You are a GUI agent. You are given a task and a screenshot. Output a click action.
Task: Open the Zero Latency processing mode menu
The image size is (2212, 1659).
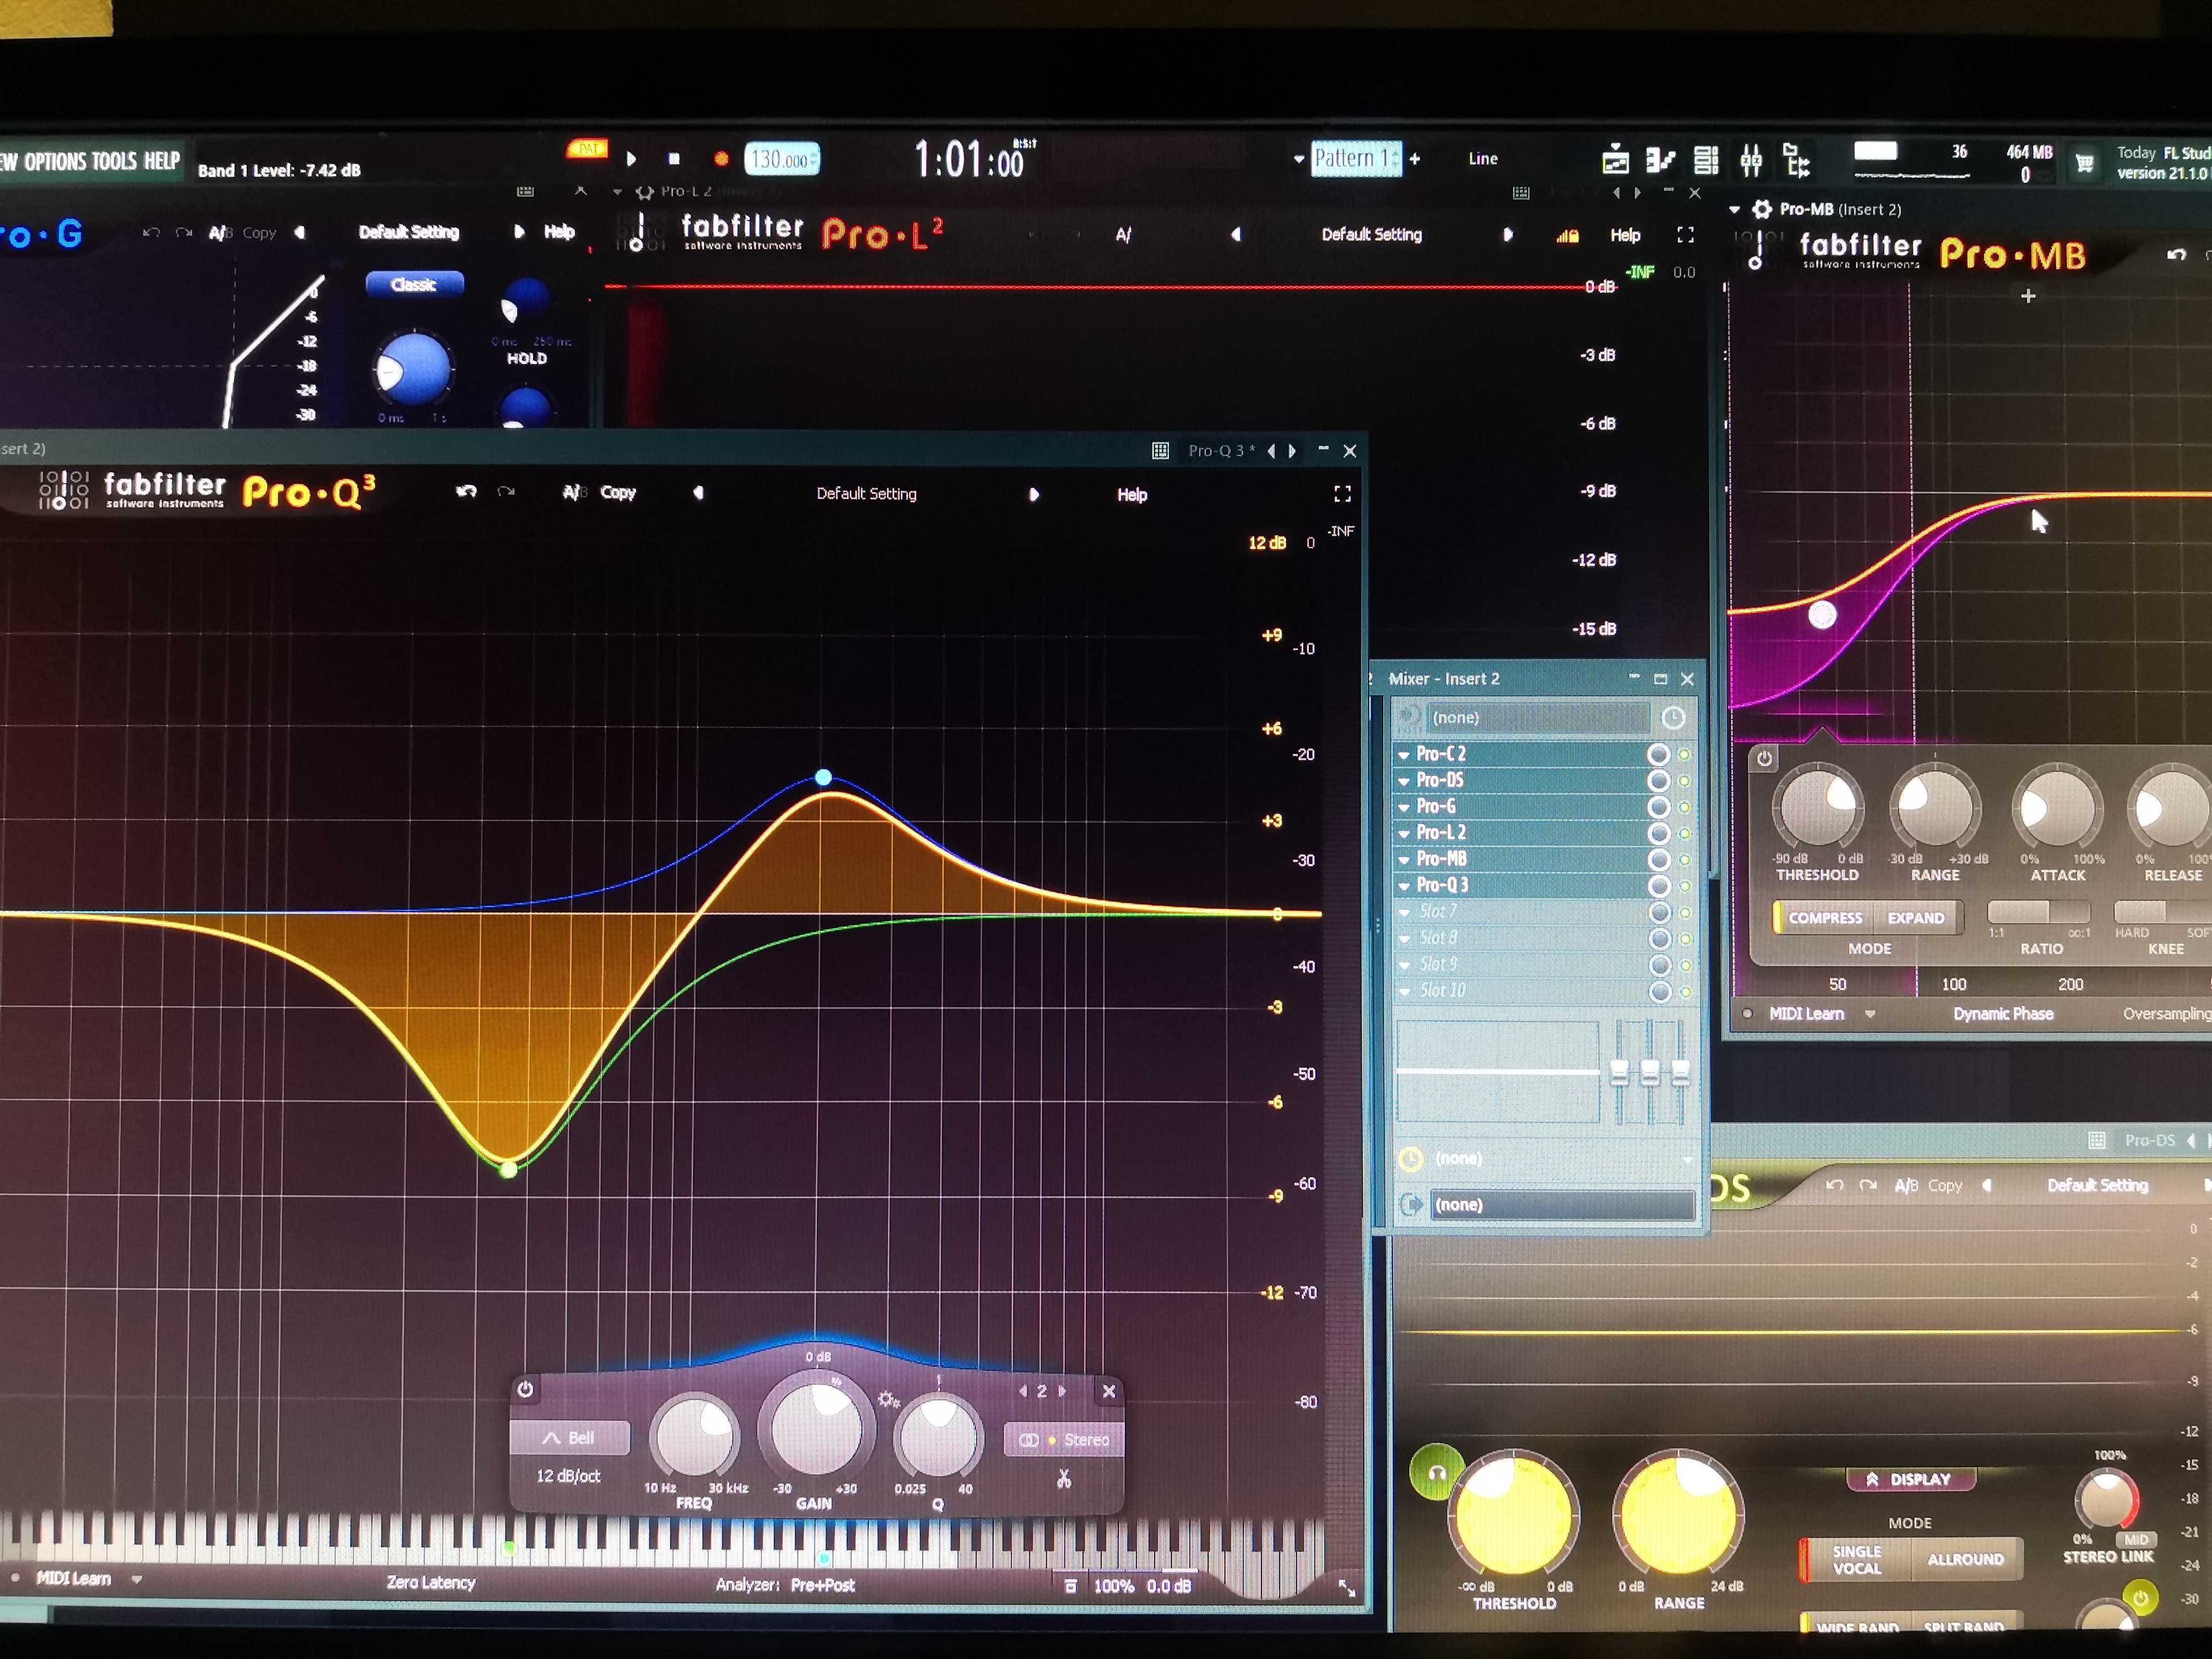[431, 1582]
